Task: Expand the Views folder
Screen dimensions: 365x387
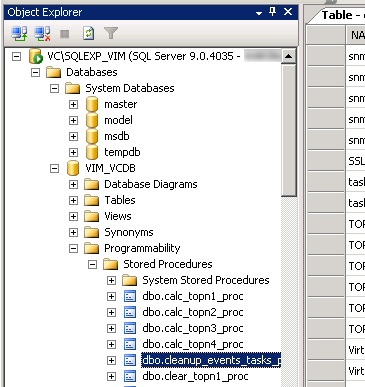Action: click(x=73, y=216)
